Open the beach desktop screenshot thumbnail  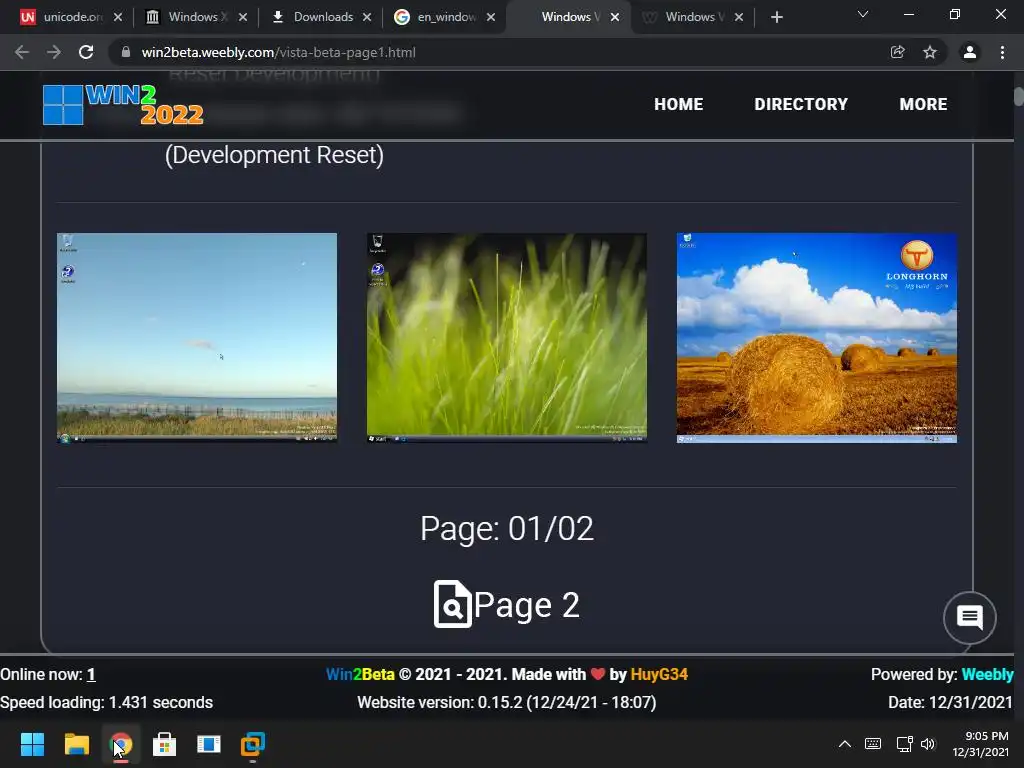pos(197,338)
